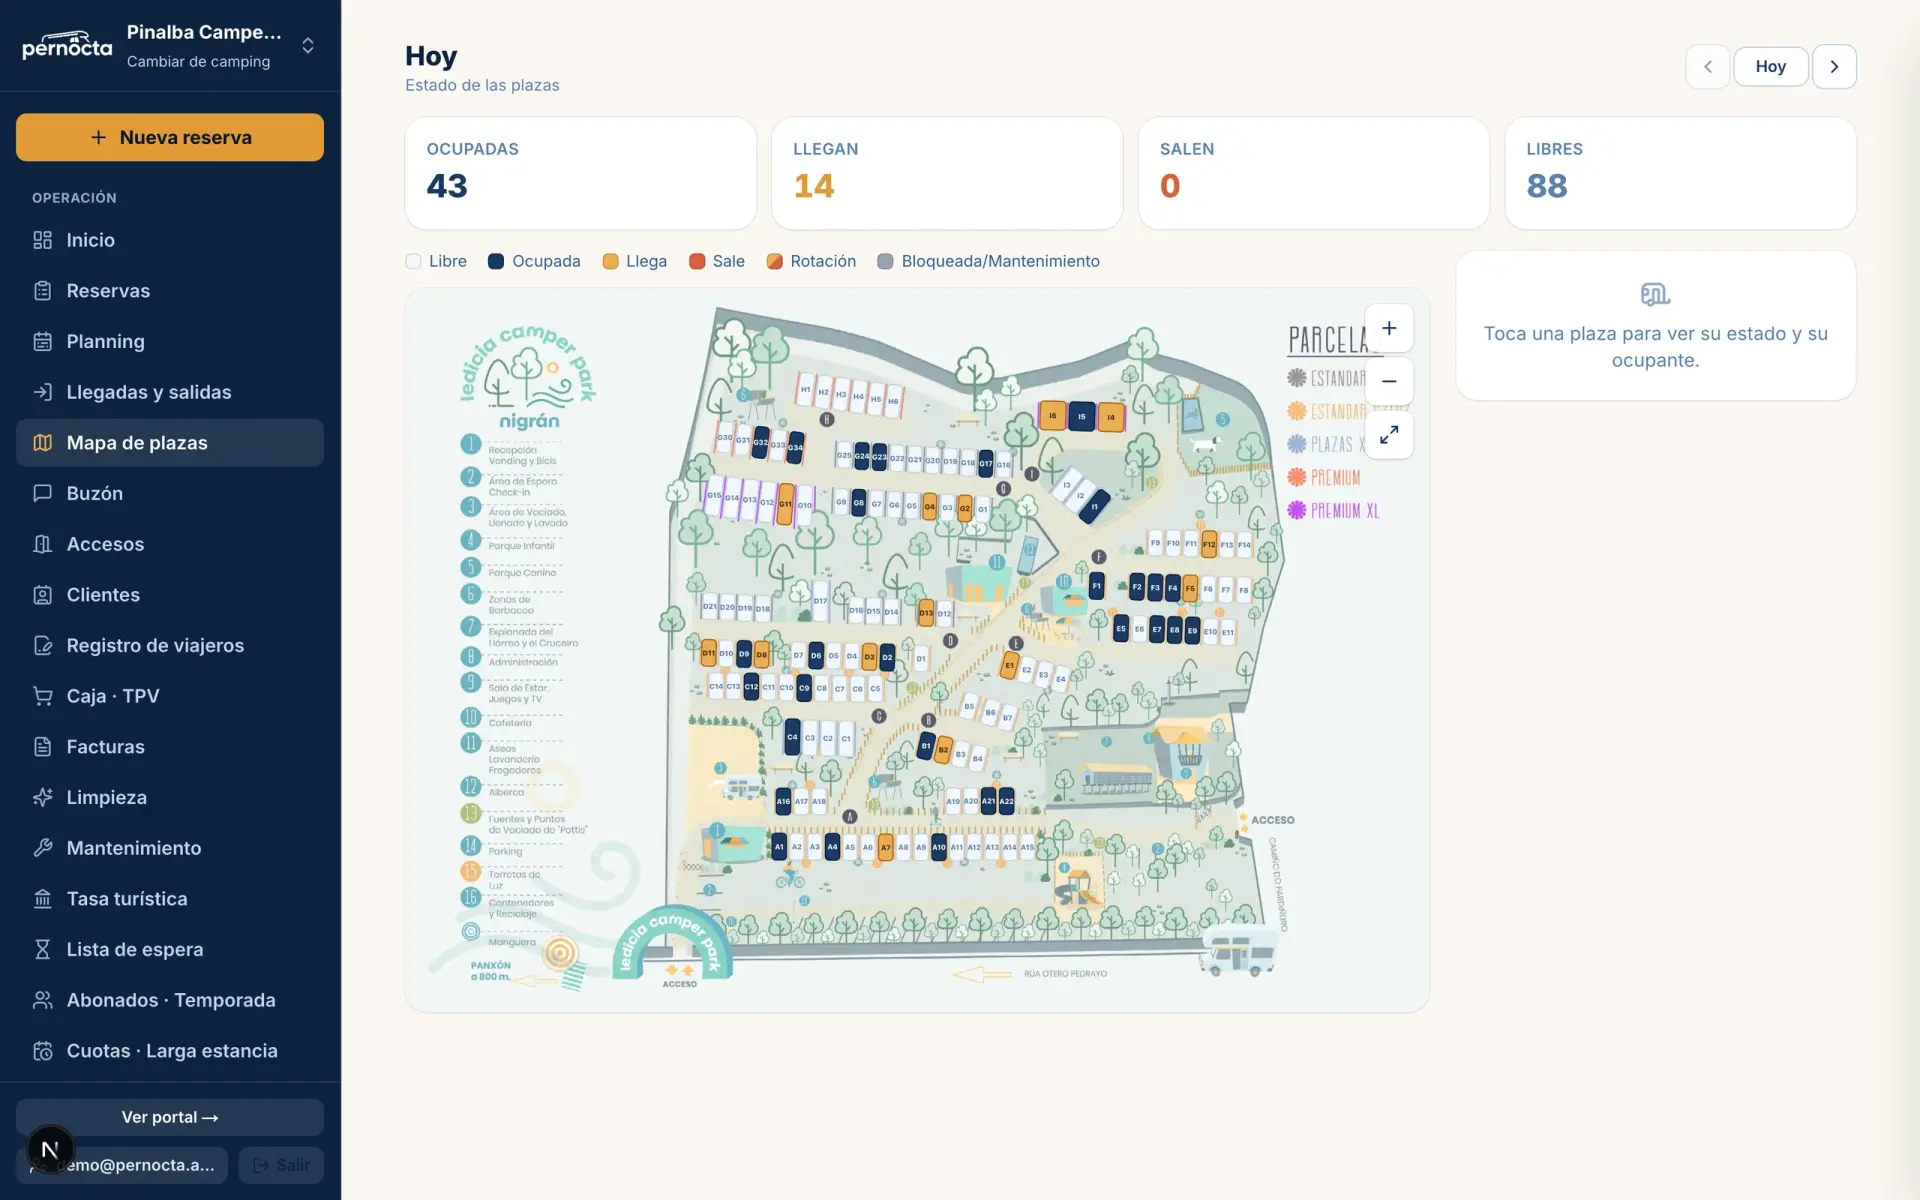The width and height of the screenshot is (1920, 1200).
Task: Open Inicio via its dashboard icon
Action: (42, 240)
